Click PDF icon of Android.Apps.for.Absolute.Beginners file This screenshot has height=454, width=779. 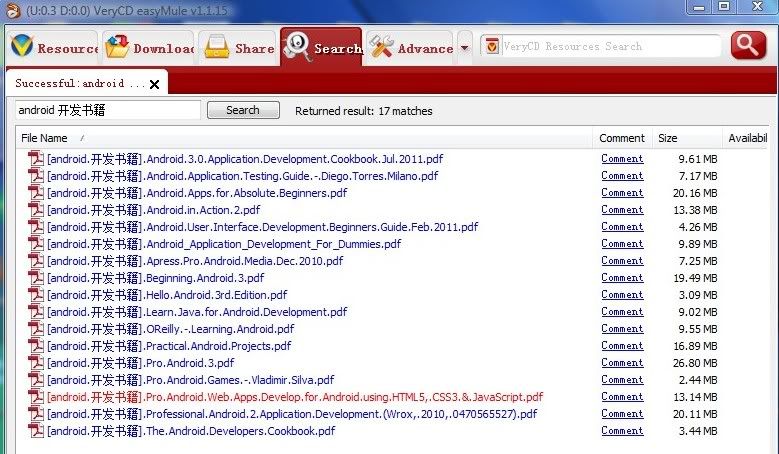pos(36,192)
